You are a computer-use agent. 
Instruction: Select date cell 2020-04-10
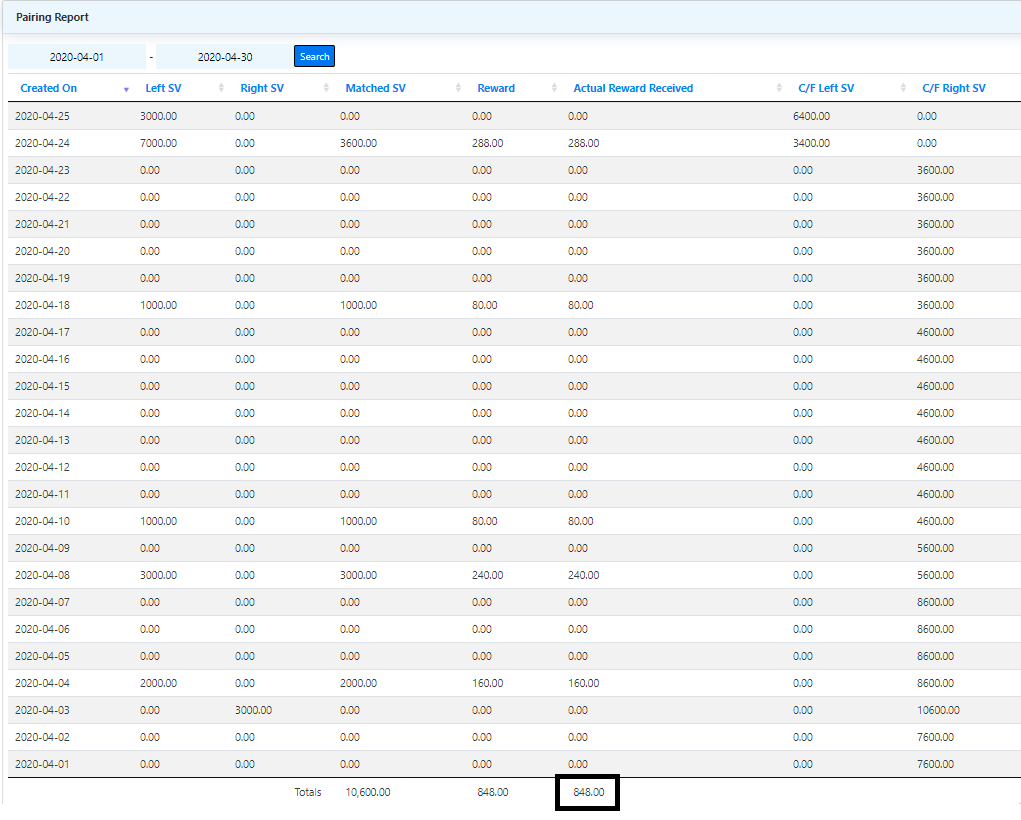[x=42, y=521]
